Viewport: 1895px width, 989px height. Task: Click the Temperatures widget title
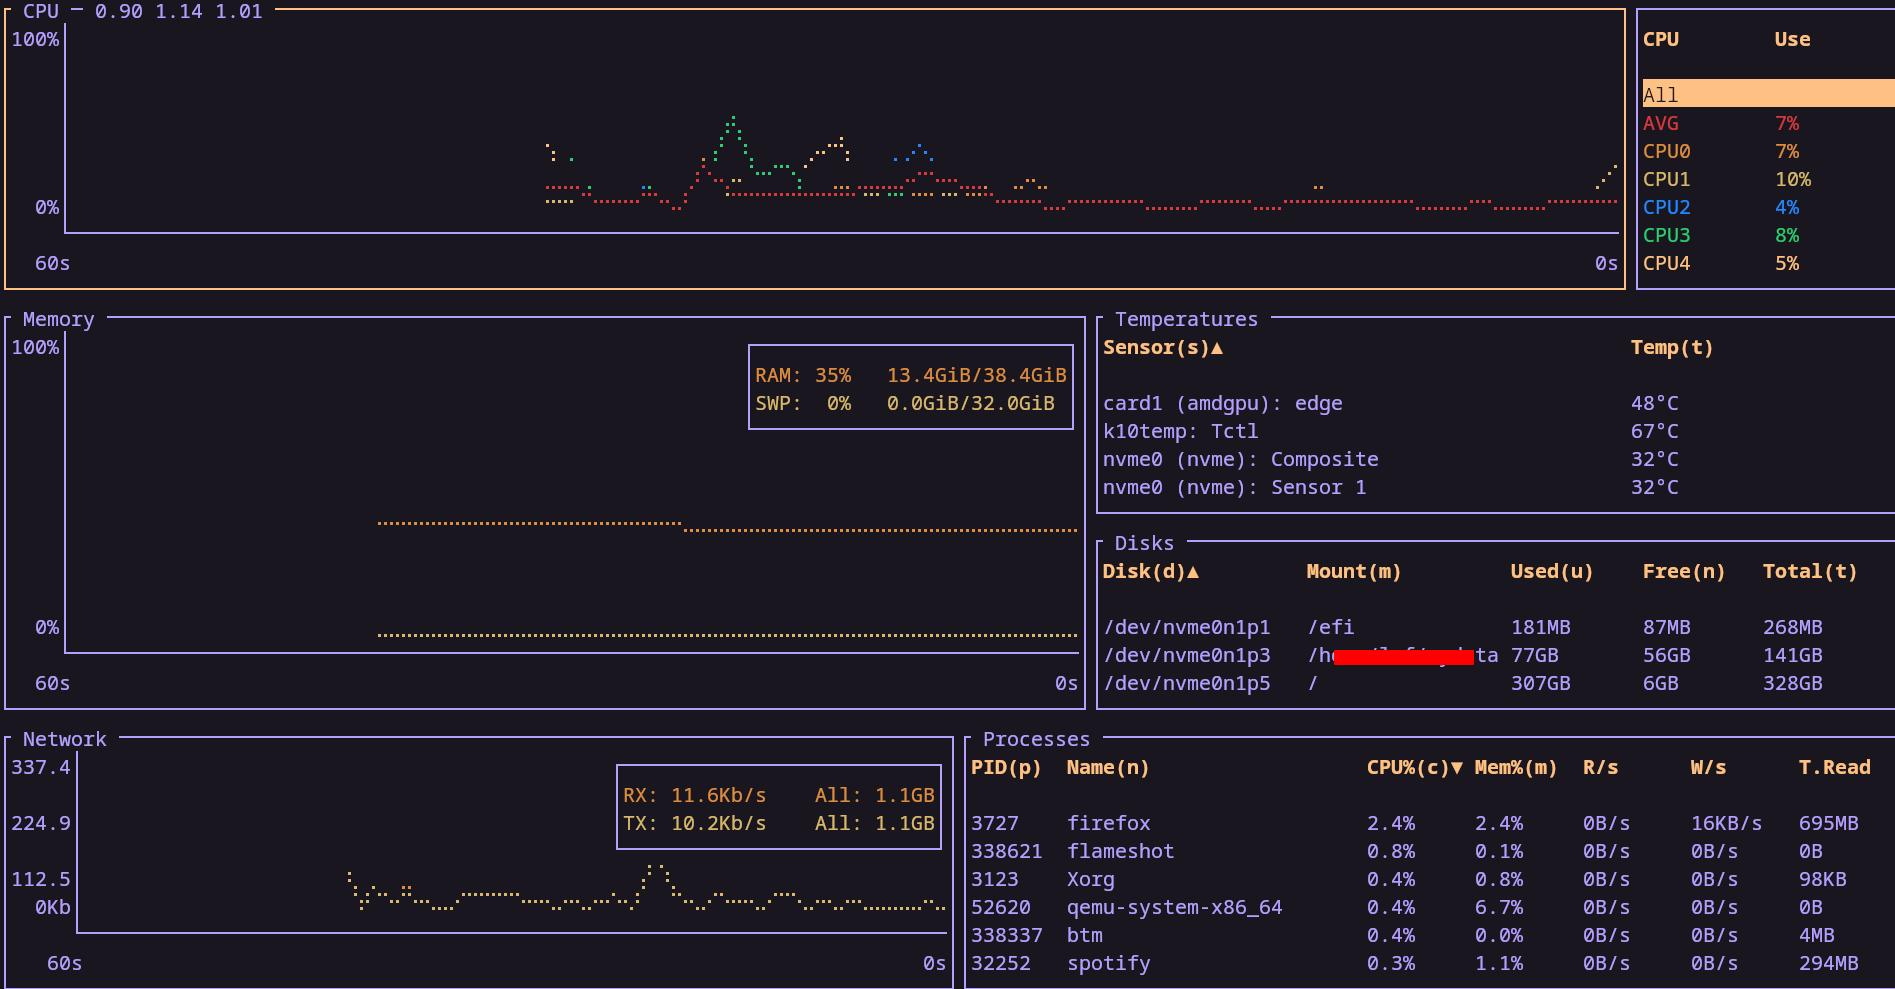(1186, 319)
